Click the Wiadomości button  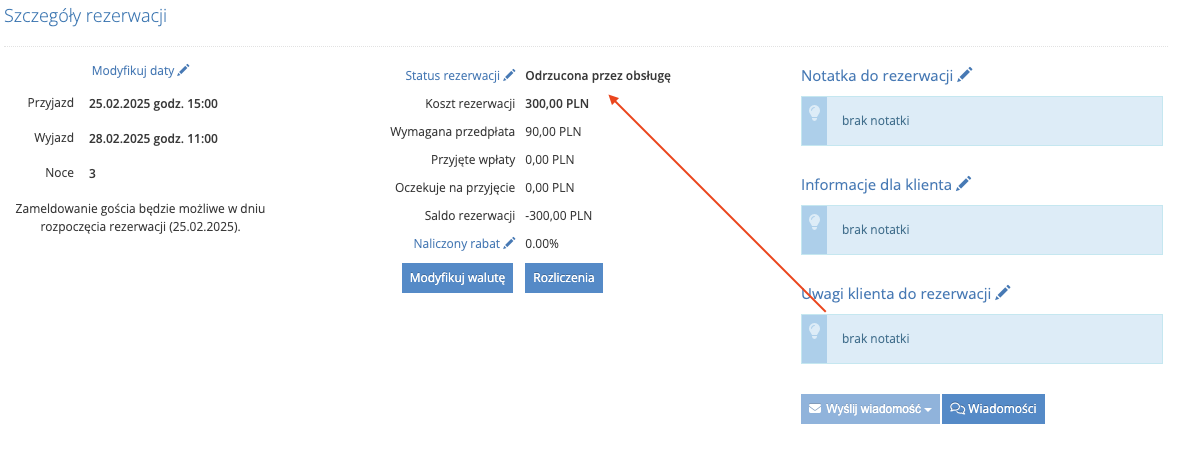993,409
